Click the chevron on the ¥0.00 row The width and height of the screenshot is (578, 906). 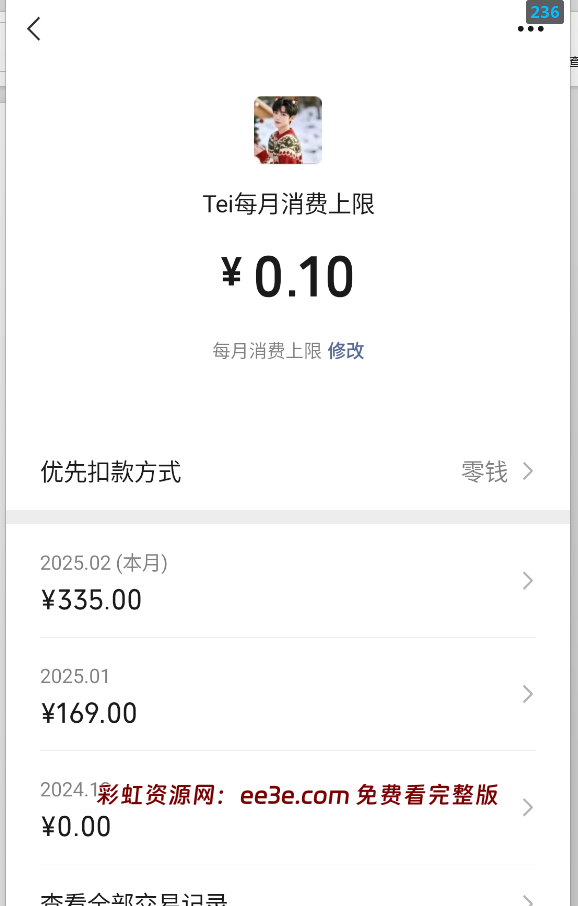pyautogui.click(x=528, y=807)
